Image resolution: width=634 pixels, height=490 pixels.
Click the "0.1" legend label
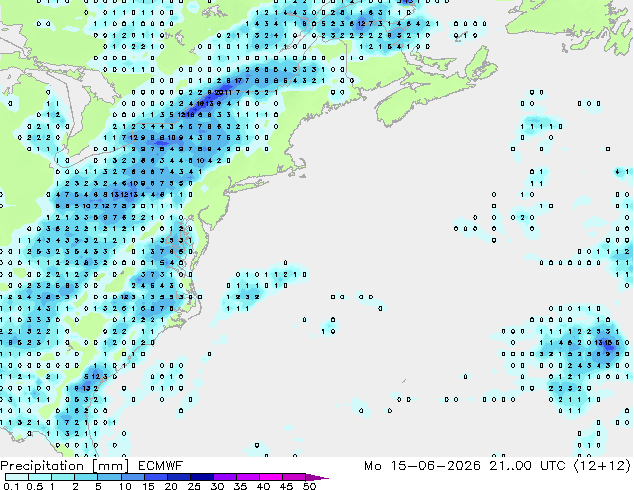(x=11, y=486)
